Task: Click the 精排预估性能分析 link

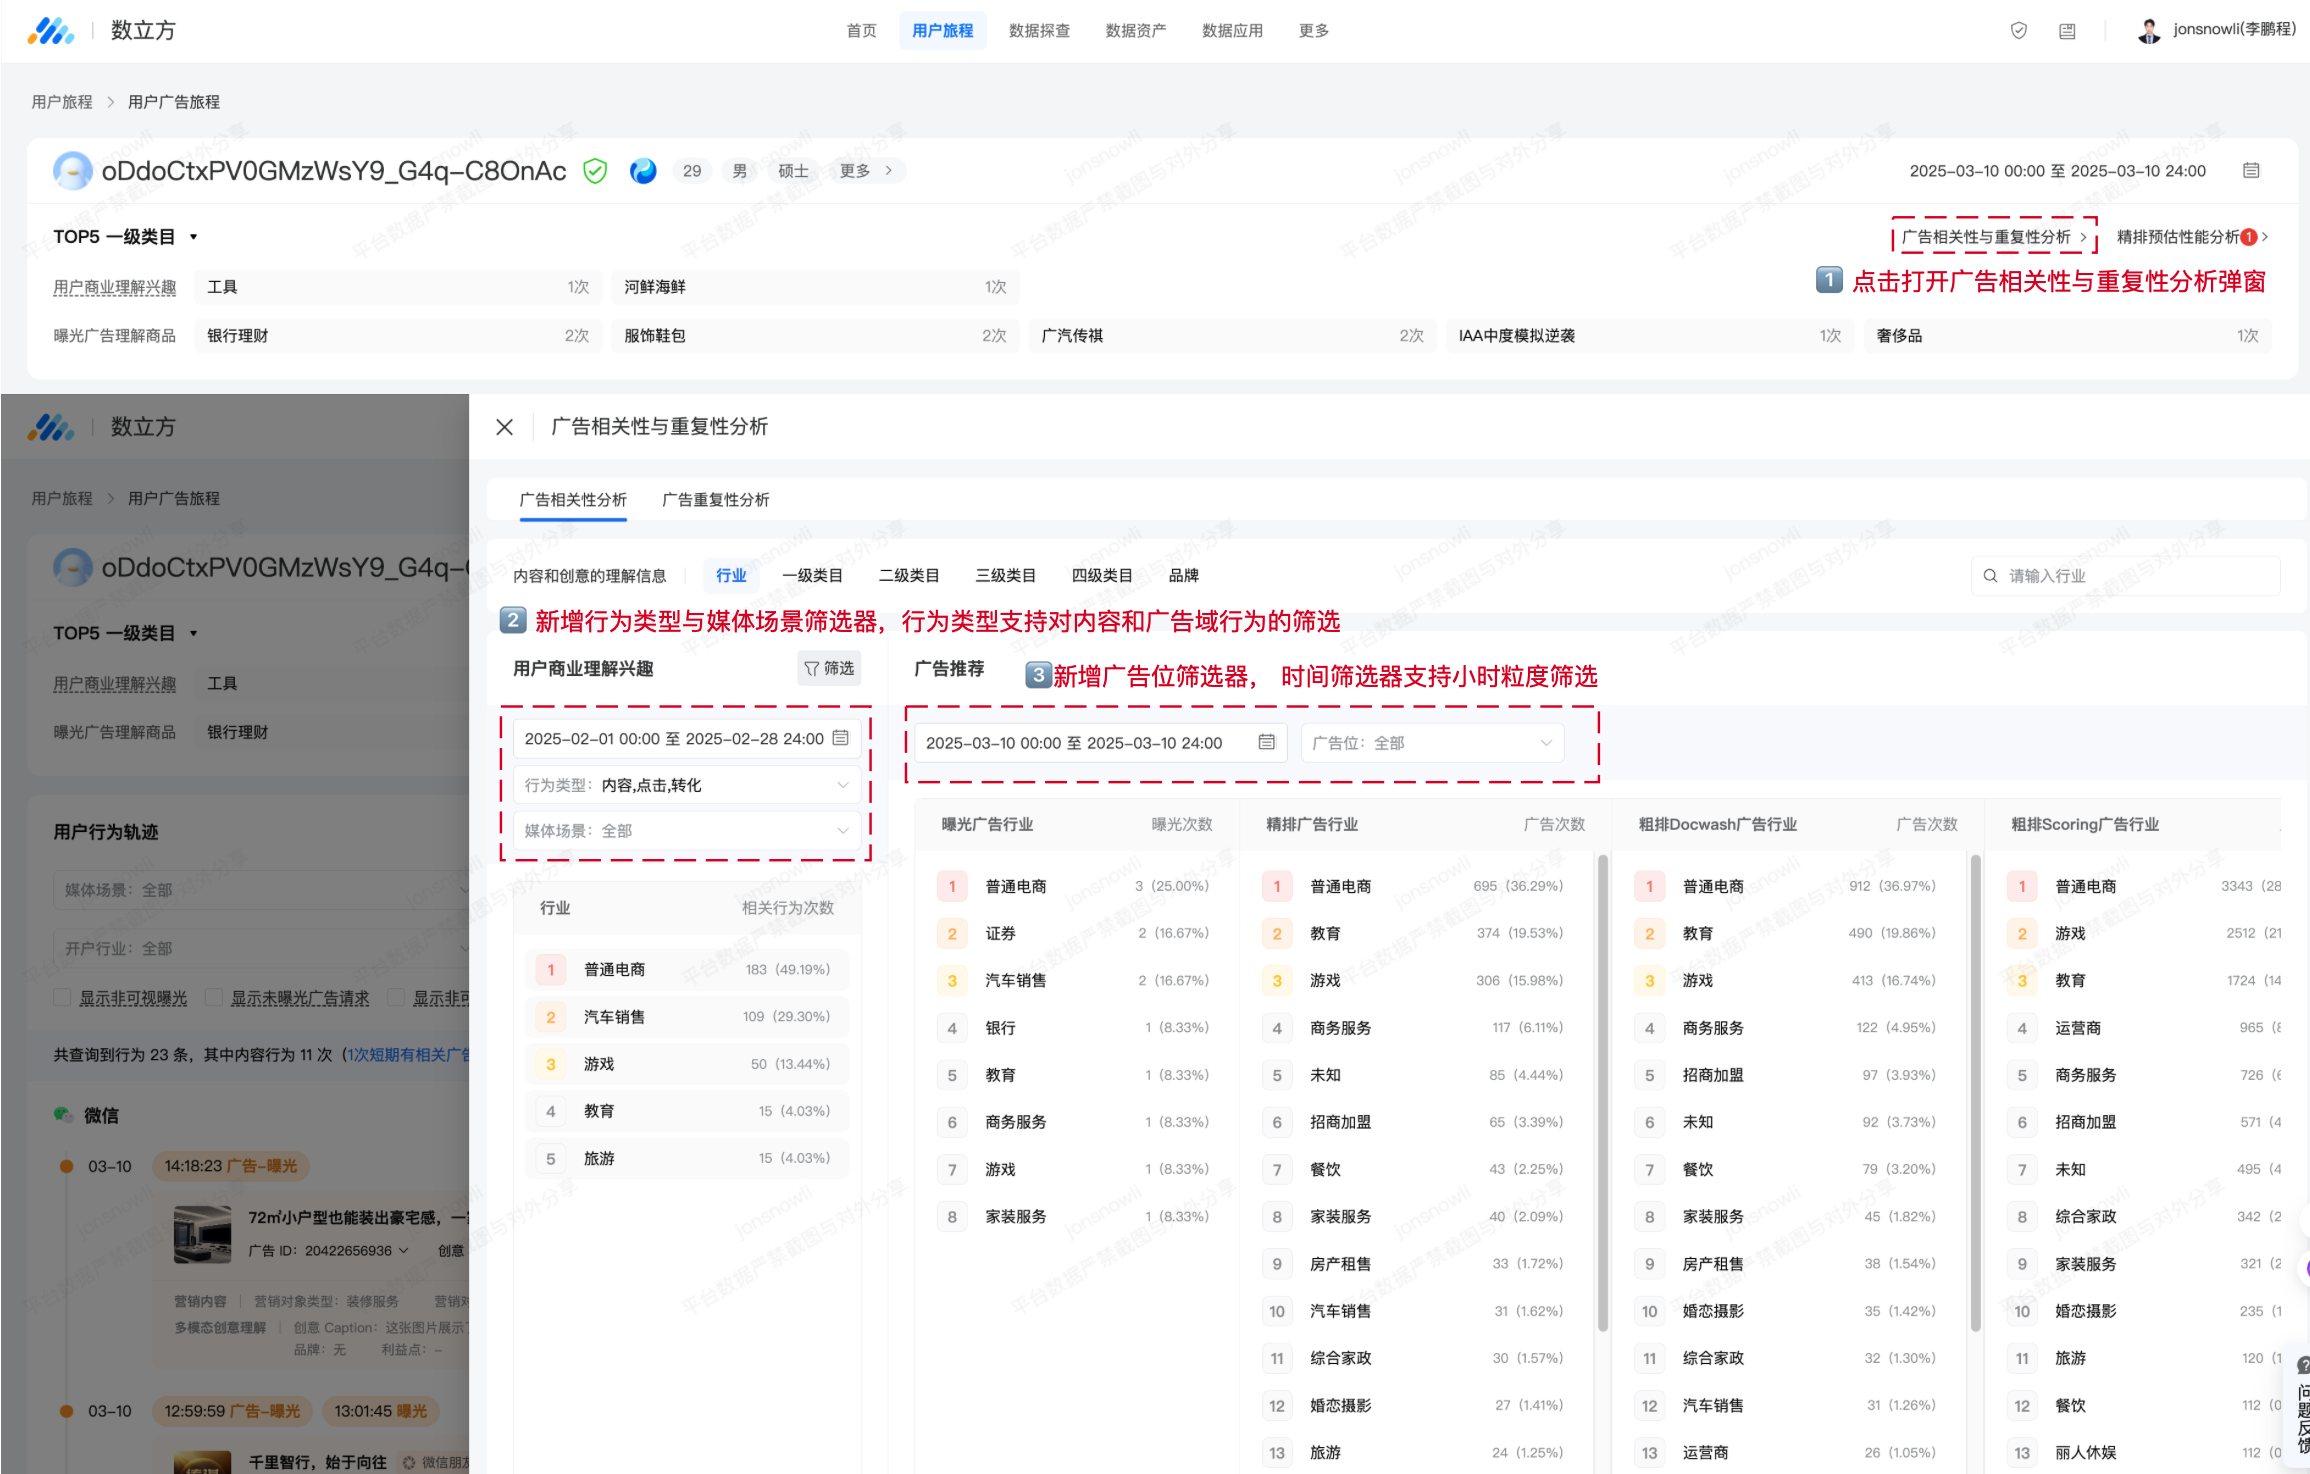Action: point(2180,237)
